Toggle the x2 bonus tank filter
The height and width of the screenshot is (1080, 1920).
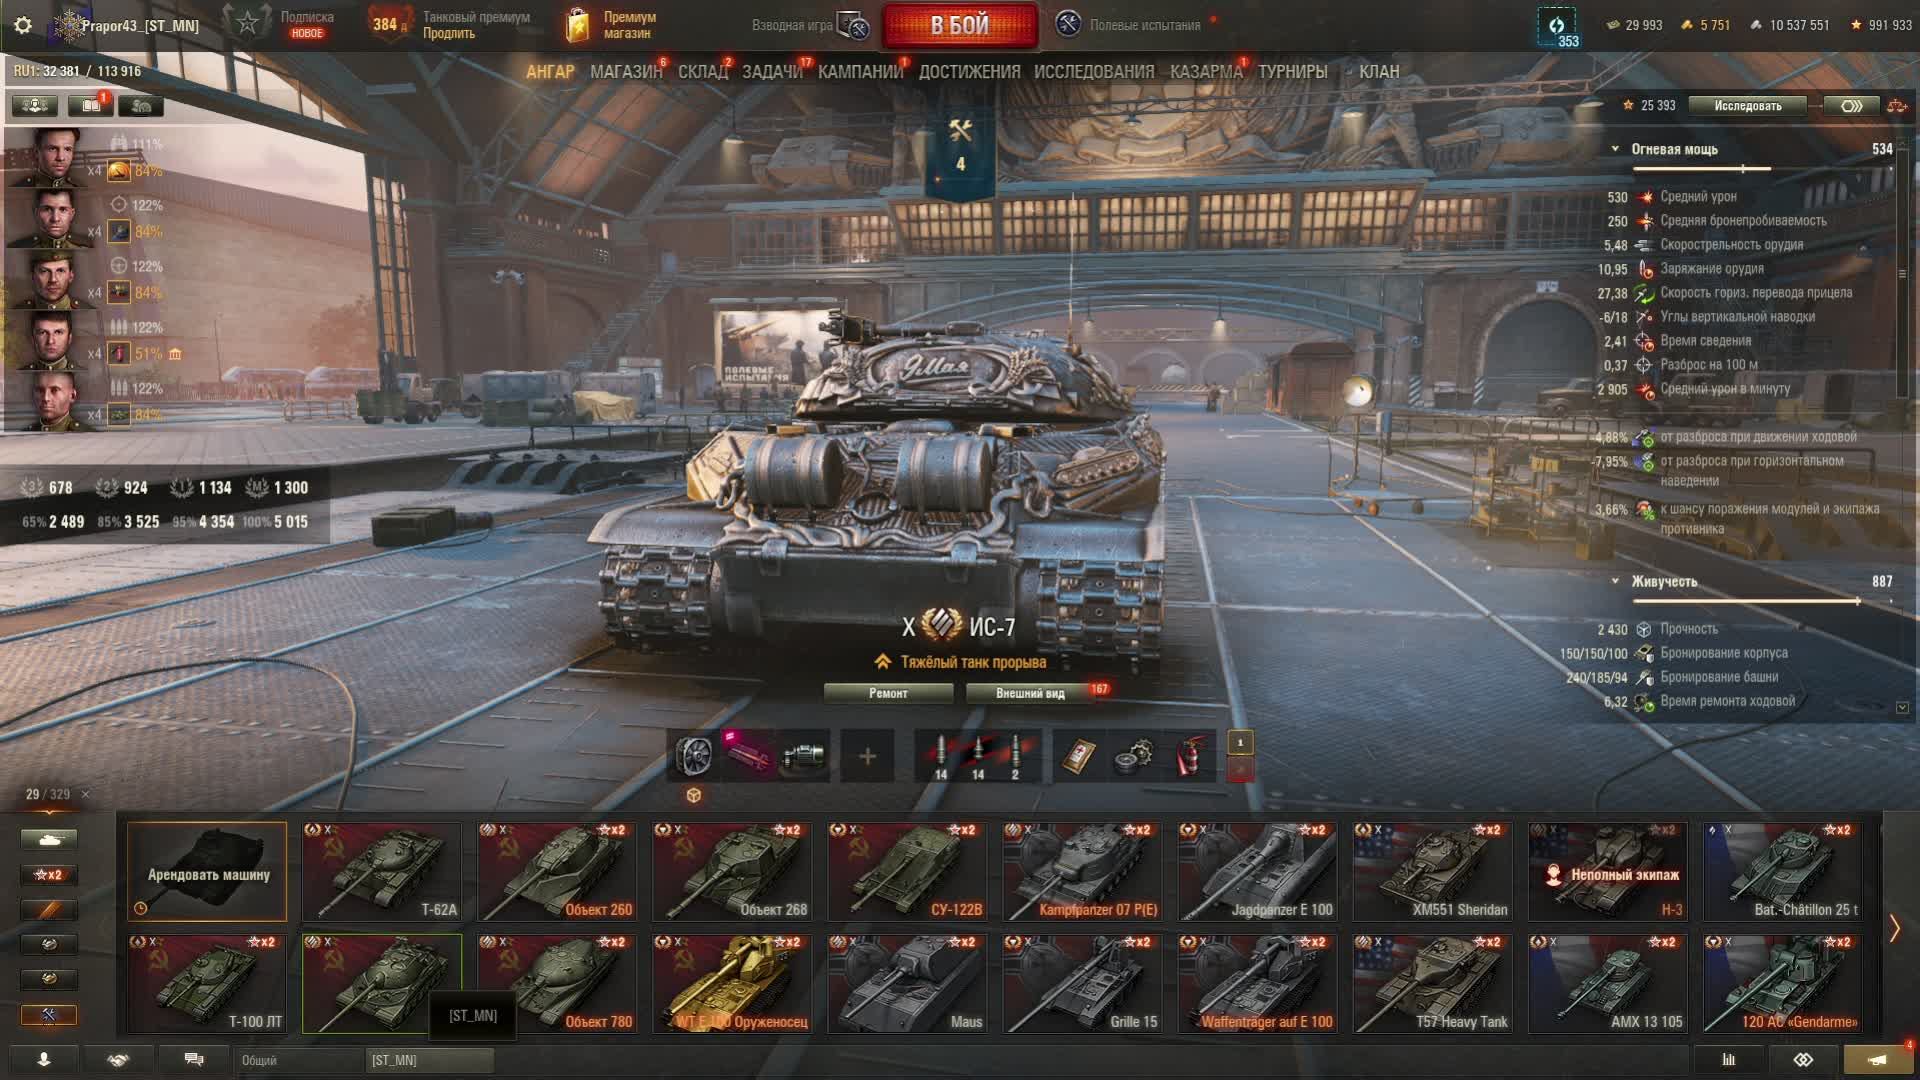coord(48,875)
